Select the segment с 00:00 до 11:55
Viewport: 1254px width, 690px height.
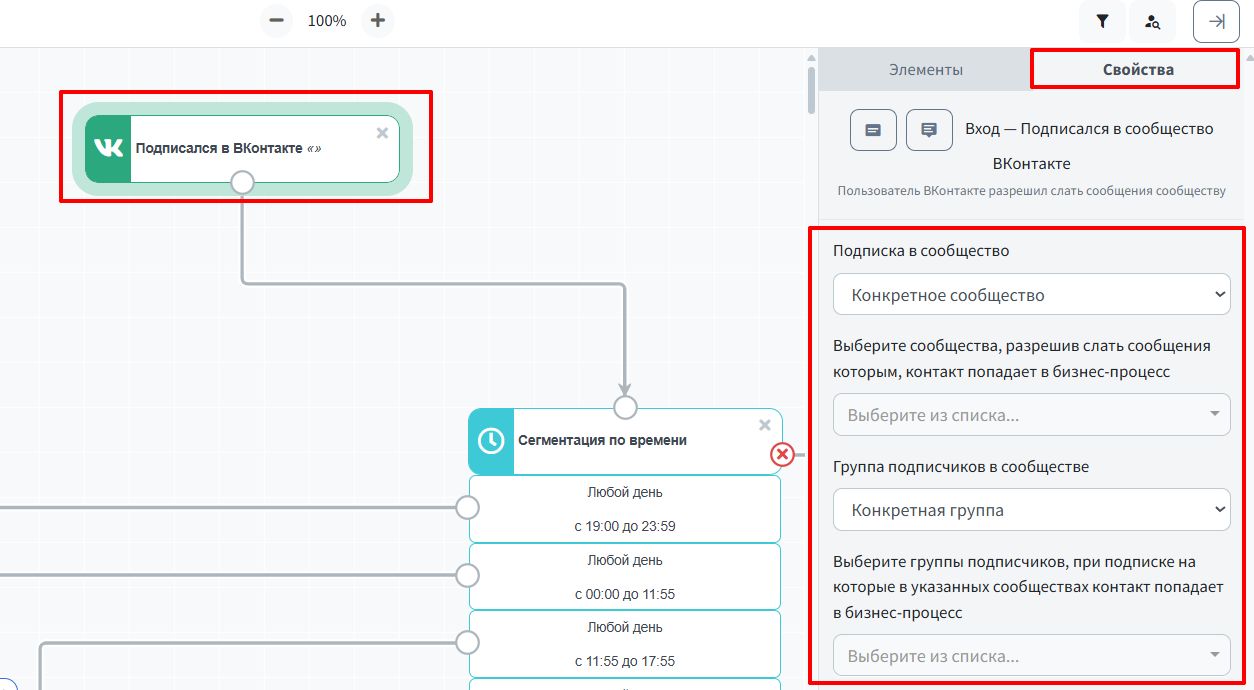click(625, 577)
